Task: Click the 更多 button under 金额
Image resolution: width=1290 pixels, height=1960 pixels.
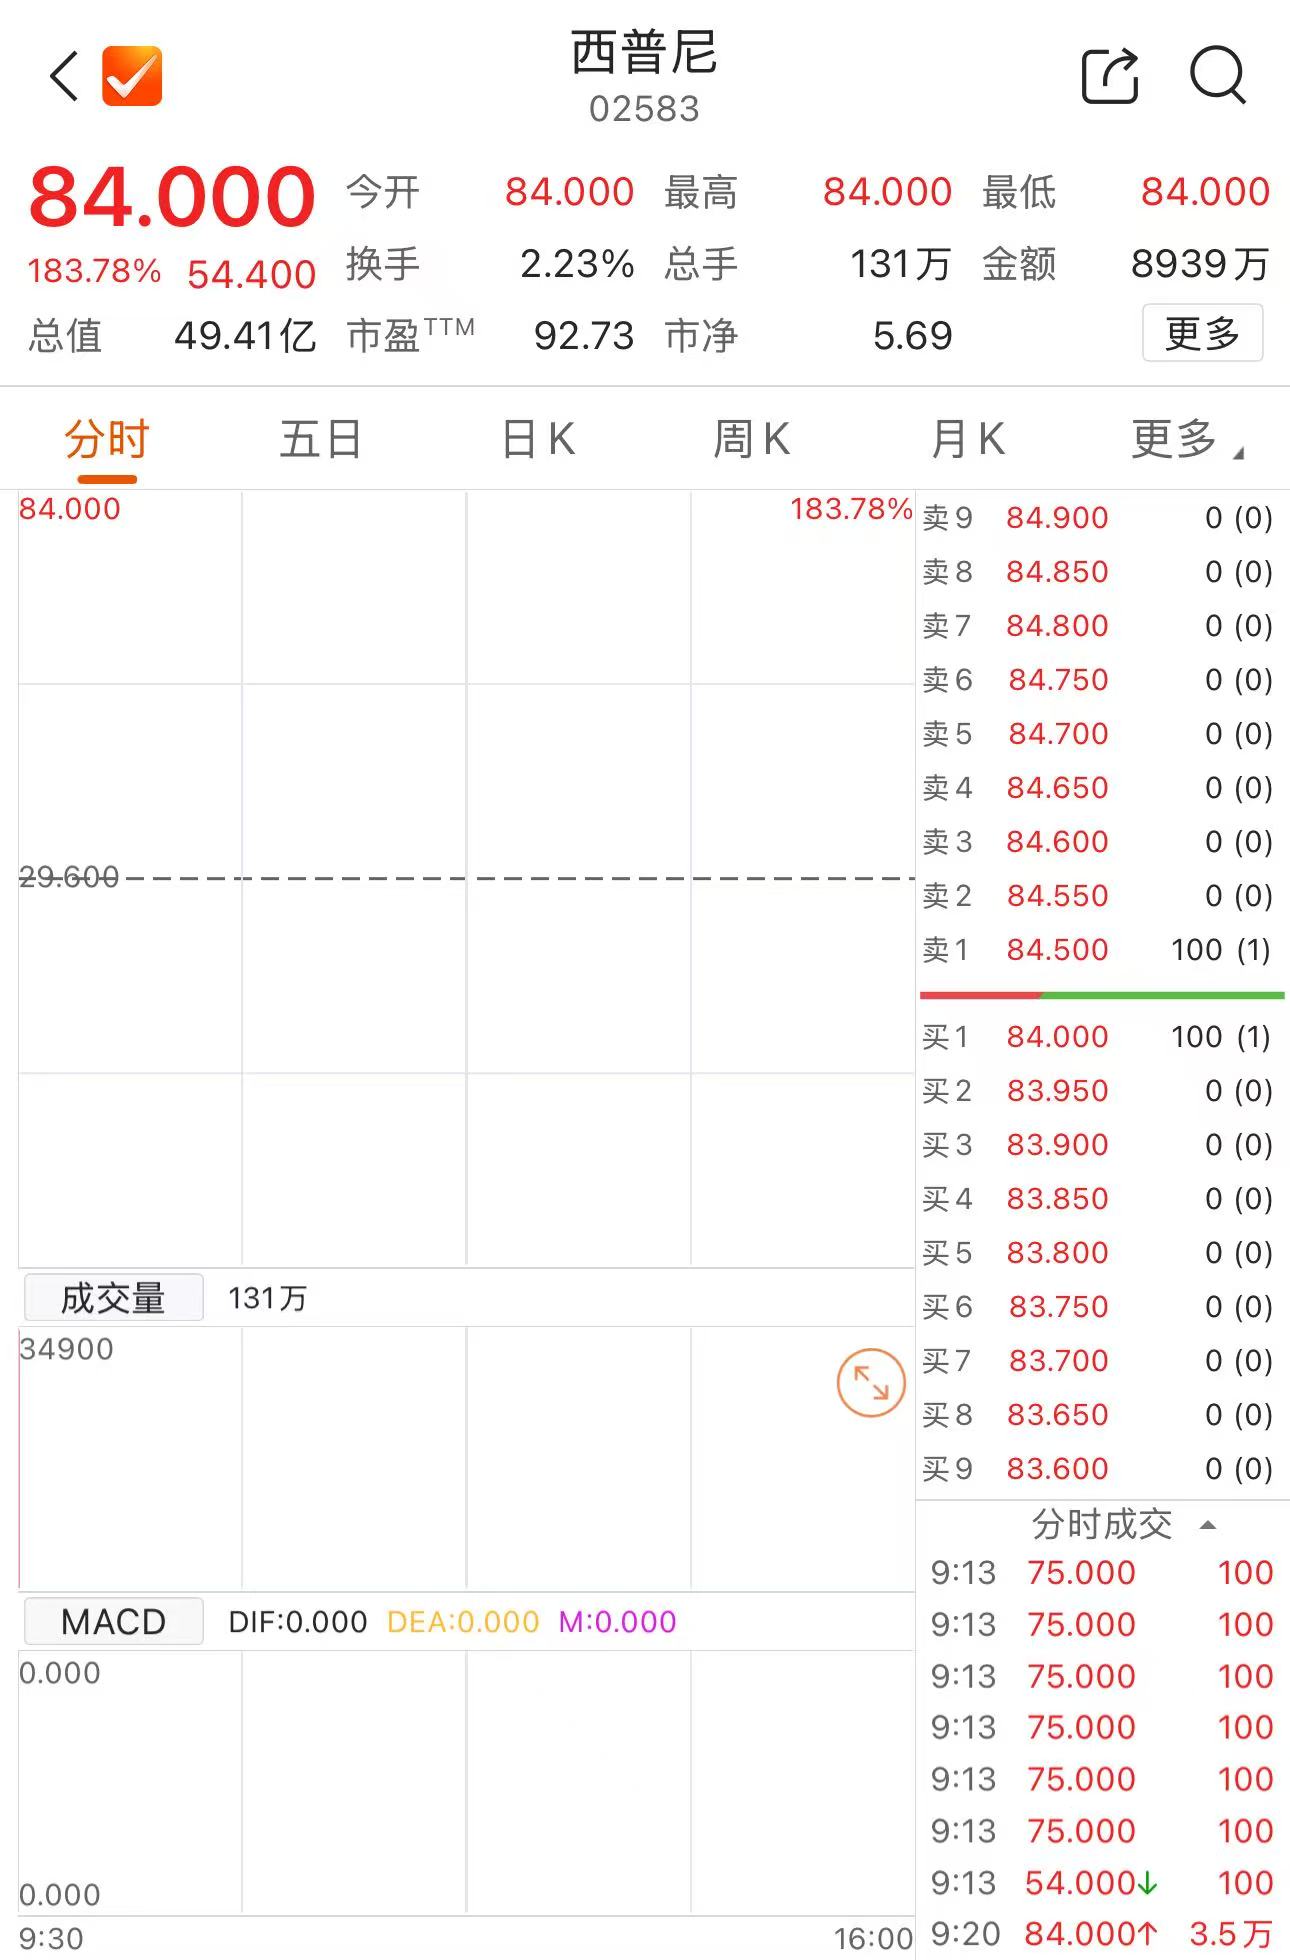Action: (1202, 333)
